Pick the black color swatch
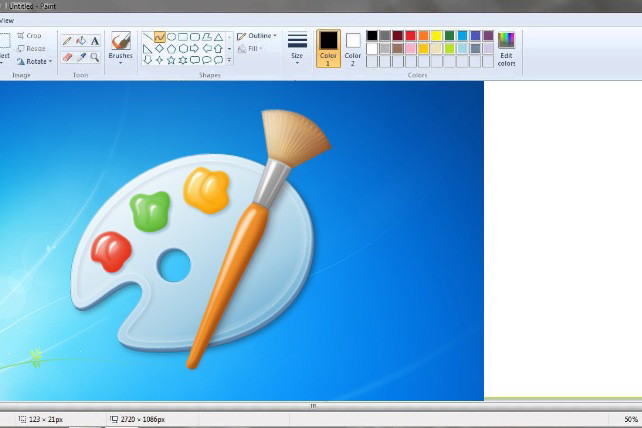Image resolution: width=642 pixels, height=428 pixels. (372, 36)
